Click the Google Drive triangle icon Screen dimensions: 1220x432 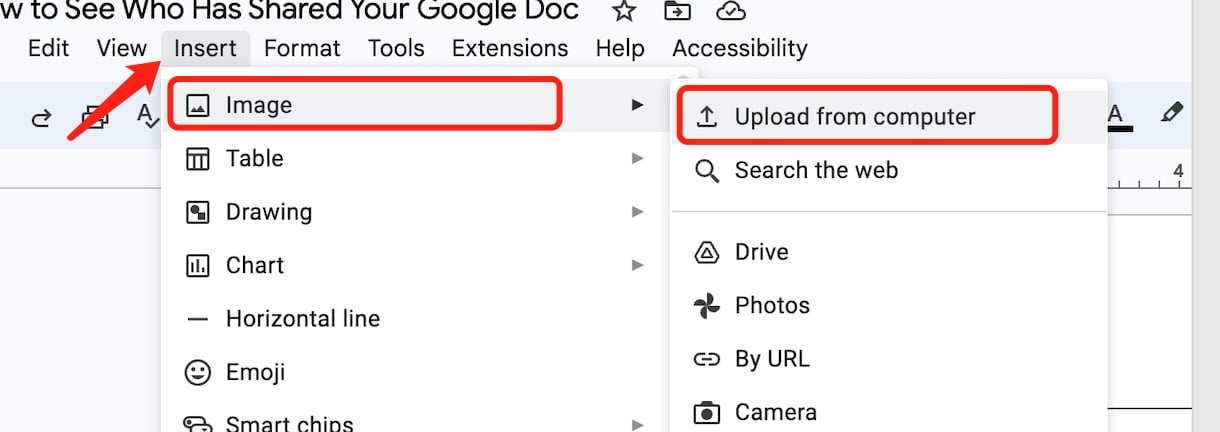[x=707, y=252]
